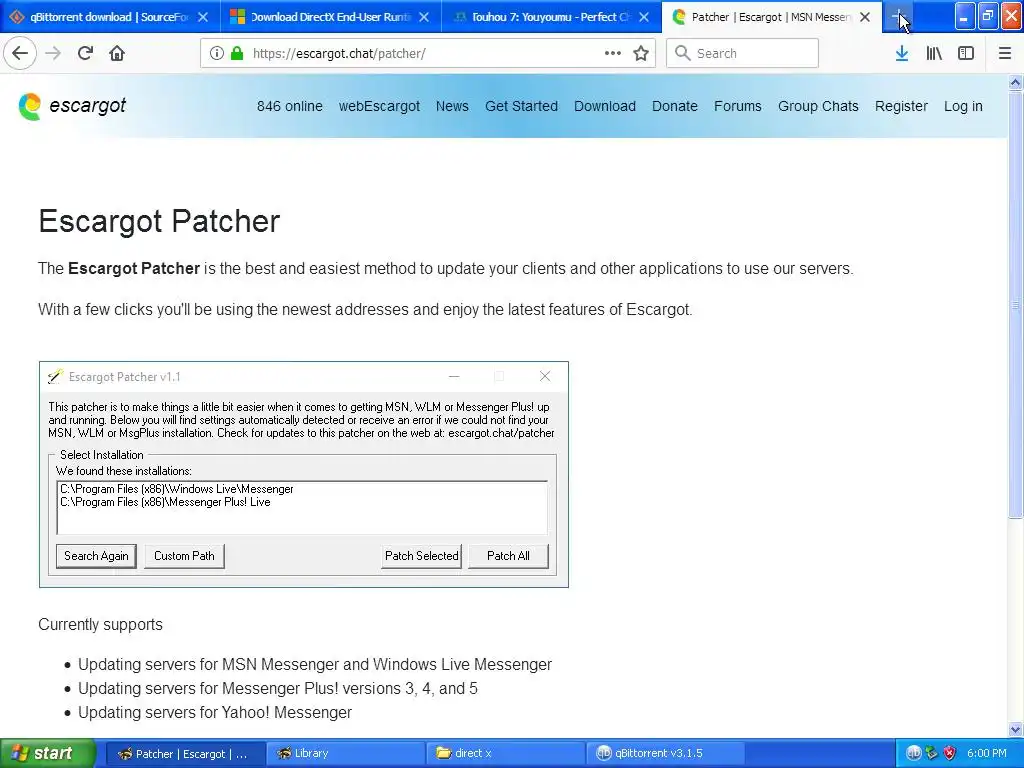Click the Escargot Patcher heading
Screen dimensions: 1024x768
tap(159, 221)
